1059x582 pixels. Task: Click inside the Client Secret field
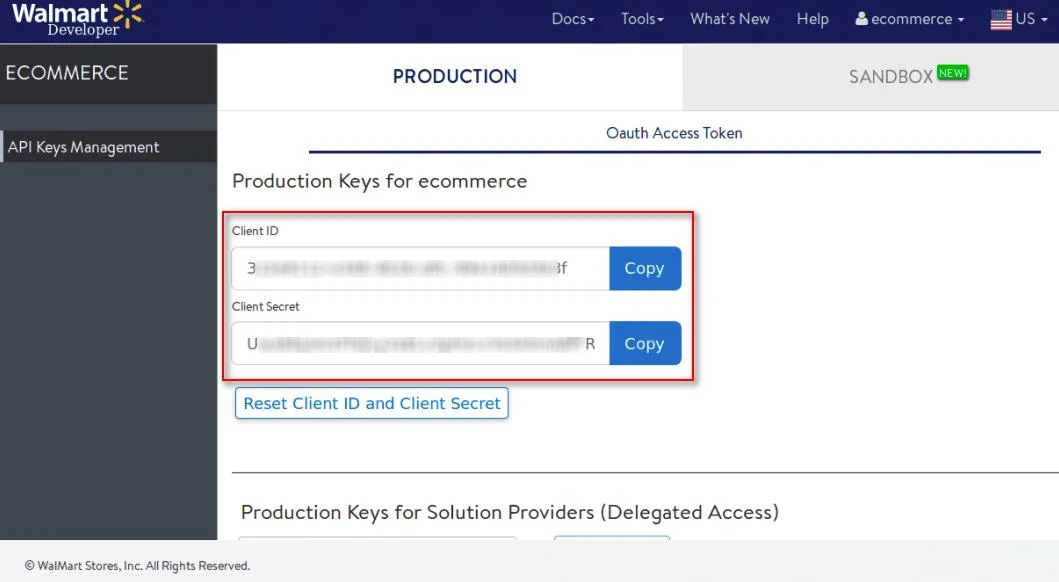pos(420,343)
